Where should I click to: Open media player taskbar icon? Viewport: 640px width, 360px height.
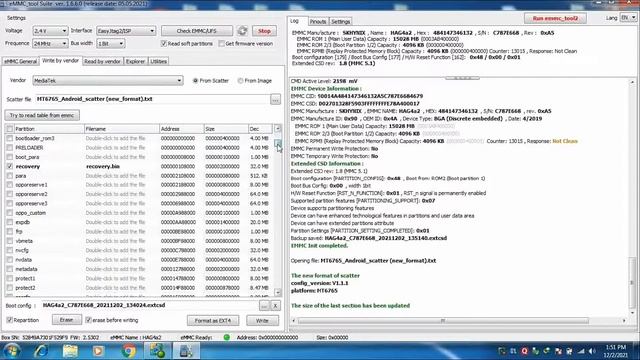pyautogui.click(x=98, y=351)
